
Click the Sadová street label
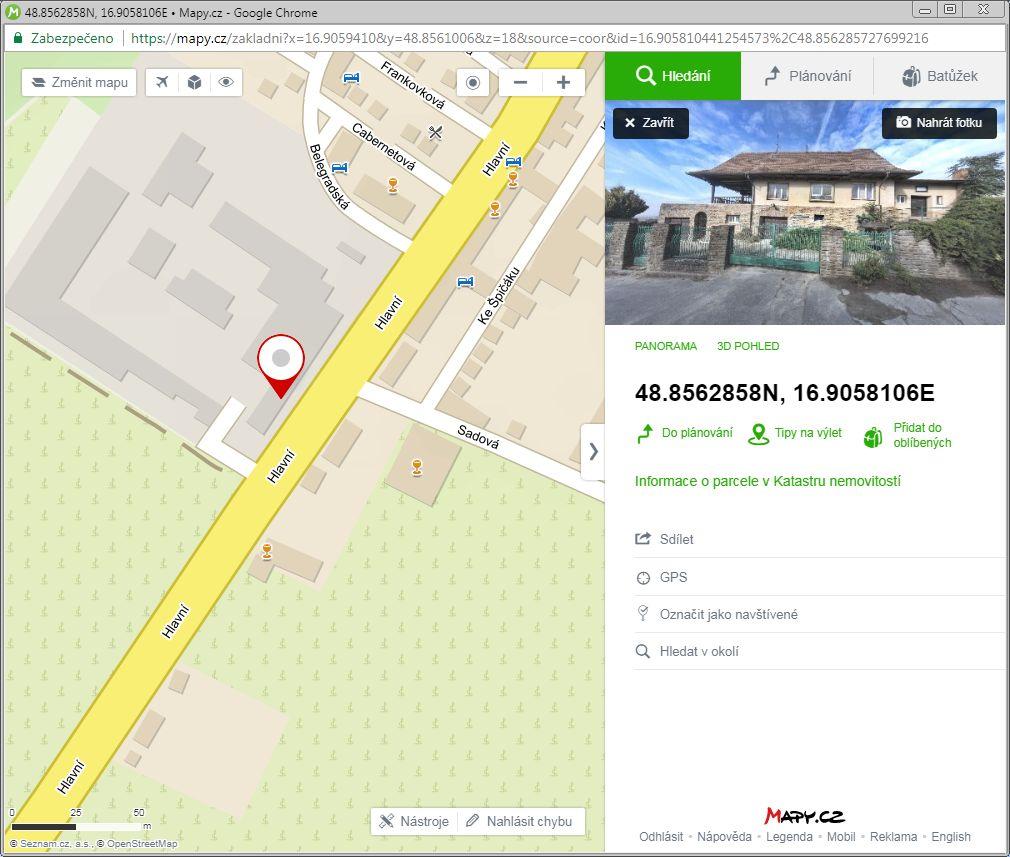pyautogui.click(x=478, y=437)
